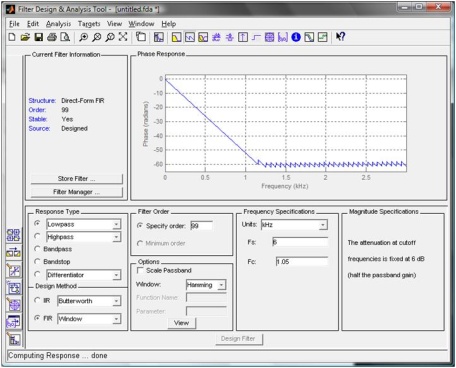Image resolution: width=456 pixels, height=368 pixels.
Task: Open the Window menu
Action: [x=141, y=24]
